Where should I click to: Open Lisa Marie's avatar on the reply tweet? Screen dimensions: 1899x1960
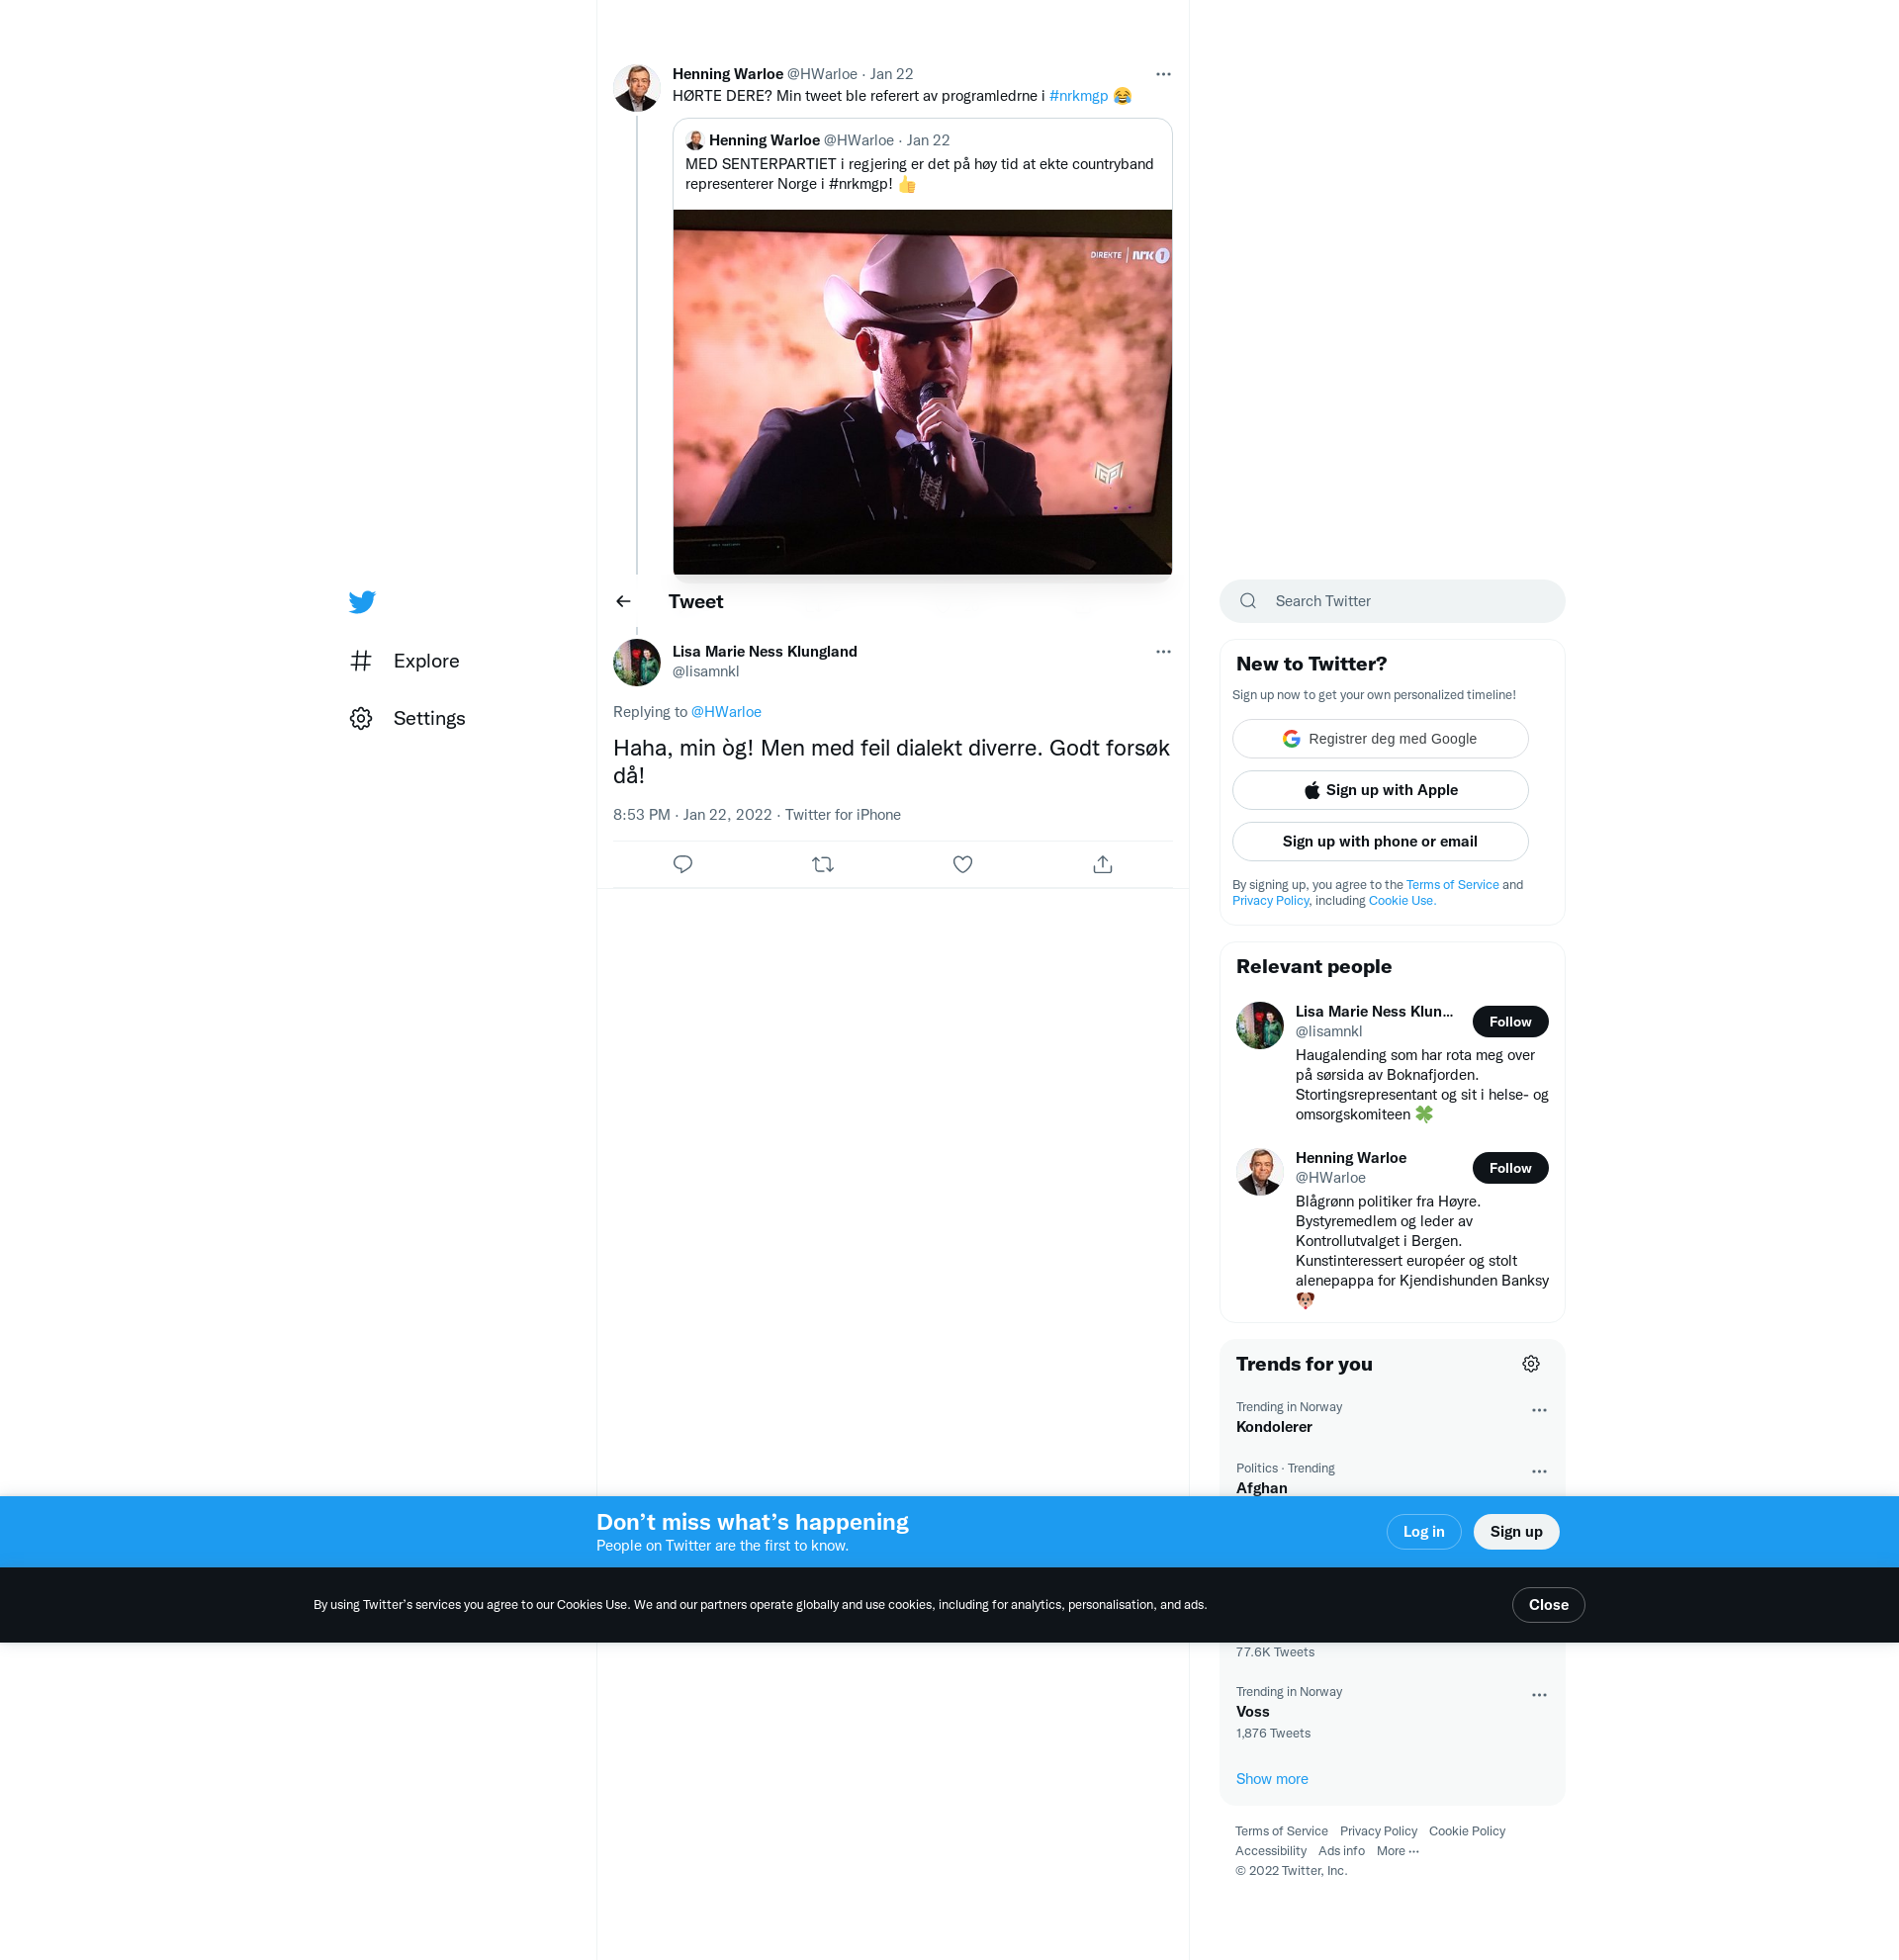point(637,663)
